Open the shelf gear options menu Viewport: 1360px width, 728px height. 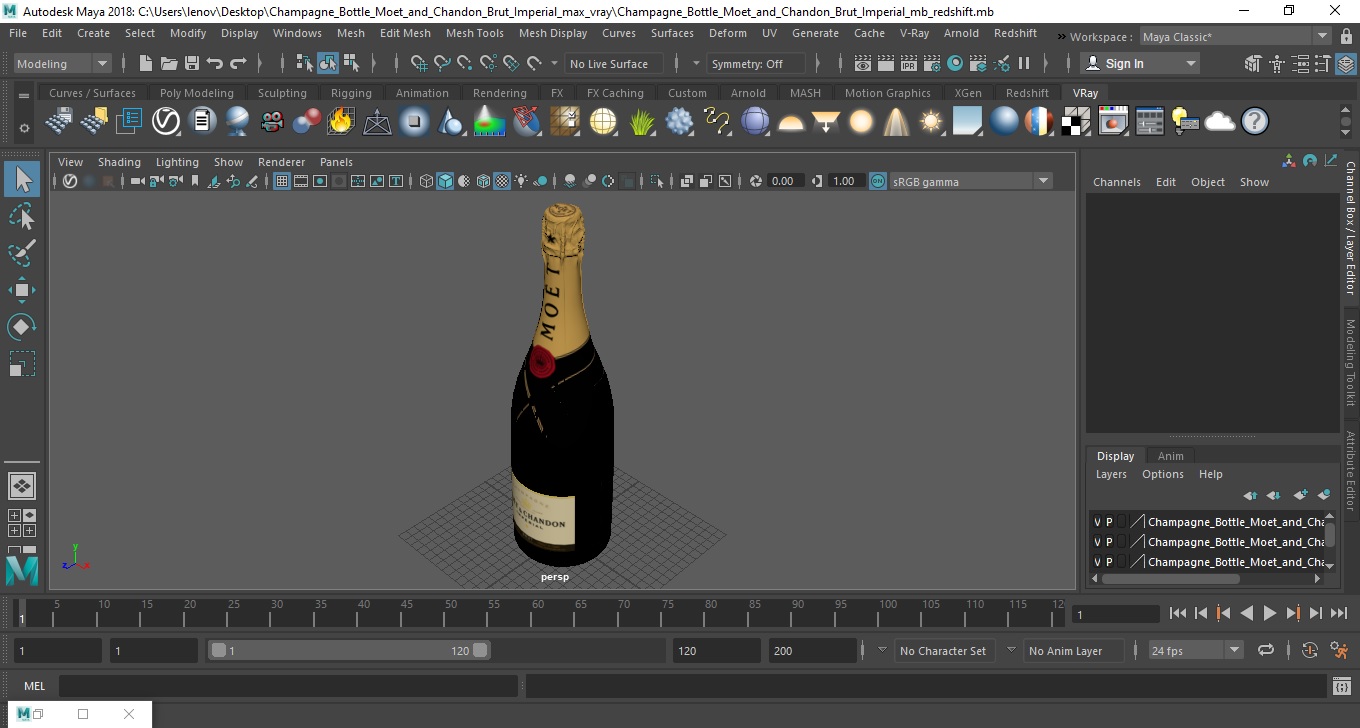click(x=24, y=128)
